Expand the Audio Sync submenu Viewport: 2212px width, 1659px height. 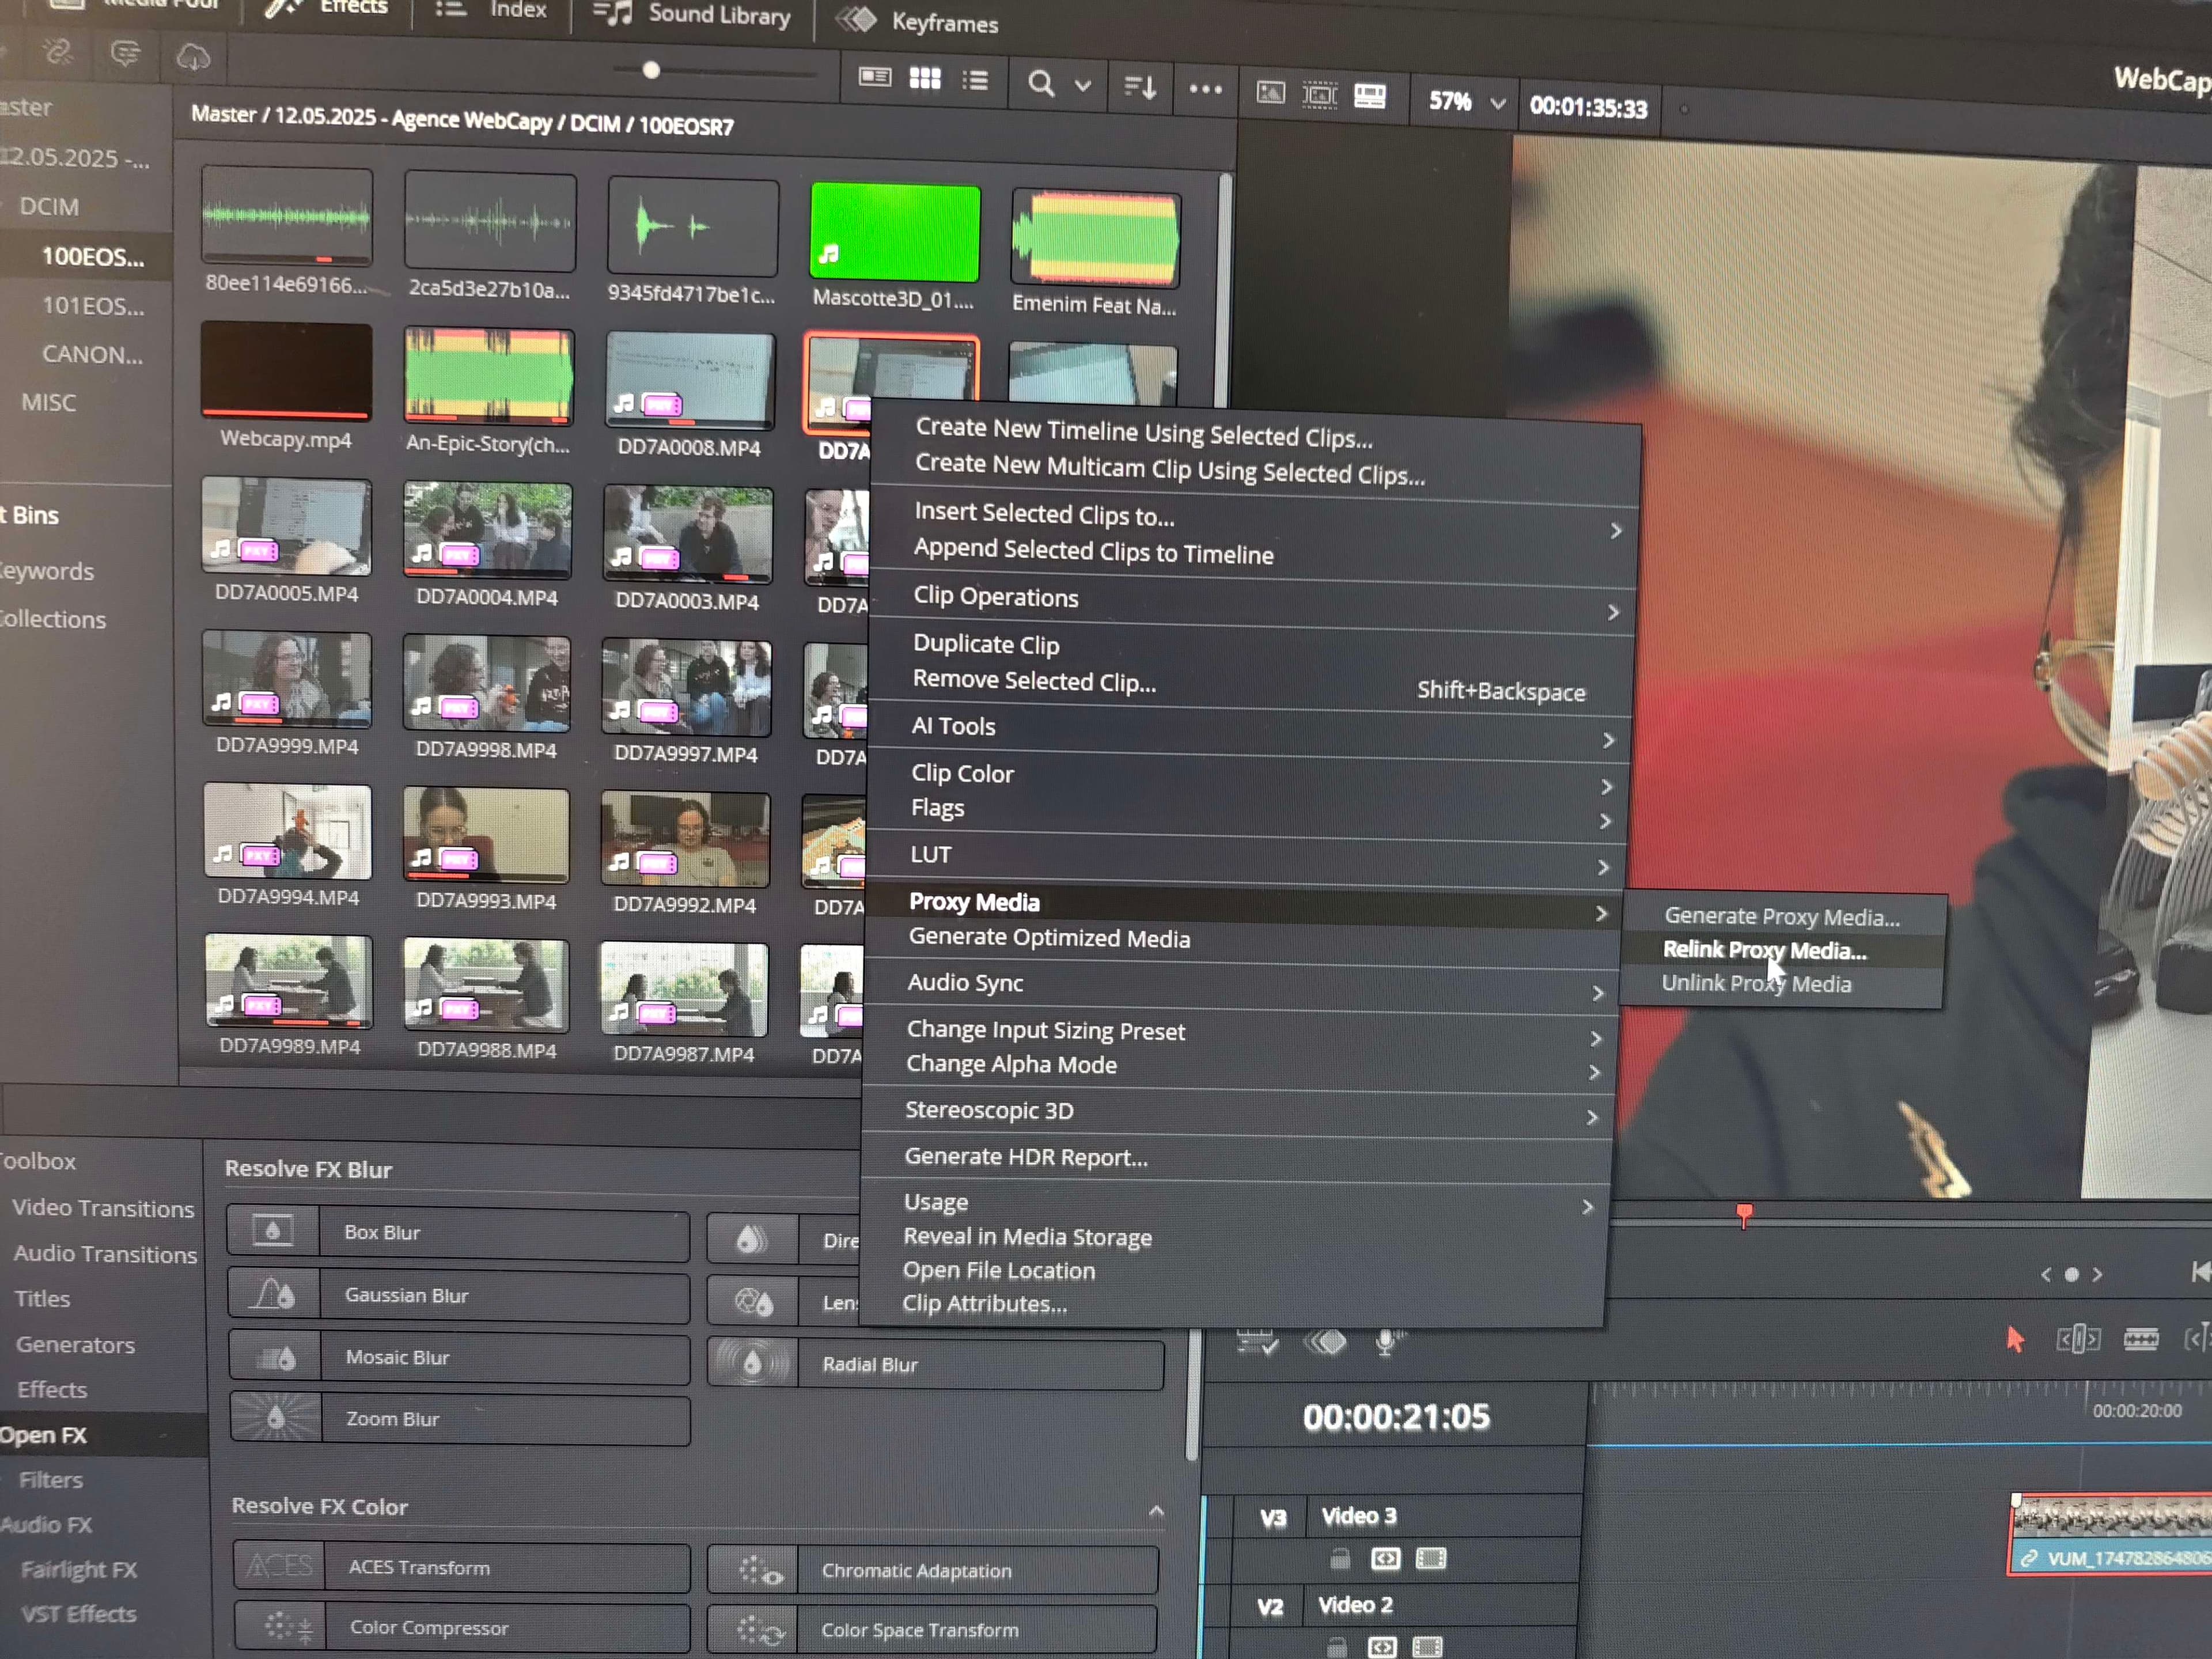[x=1598, y=993]
